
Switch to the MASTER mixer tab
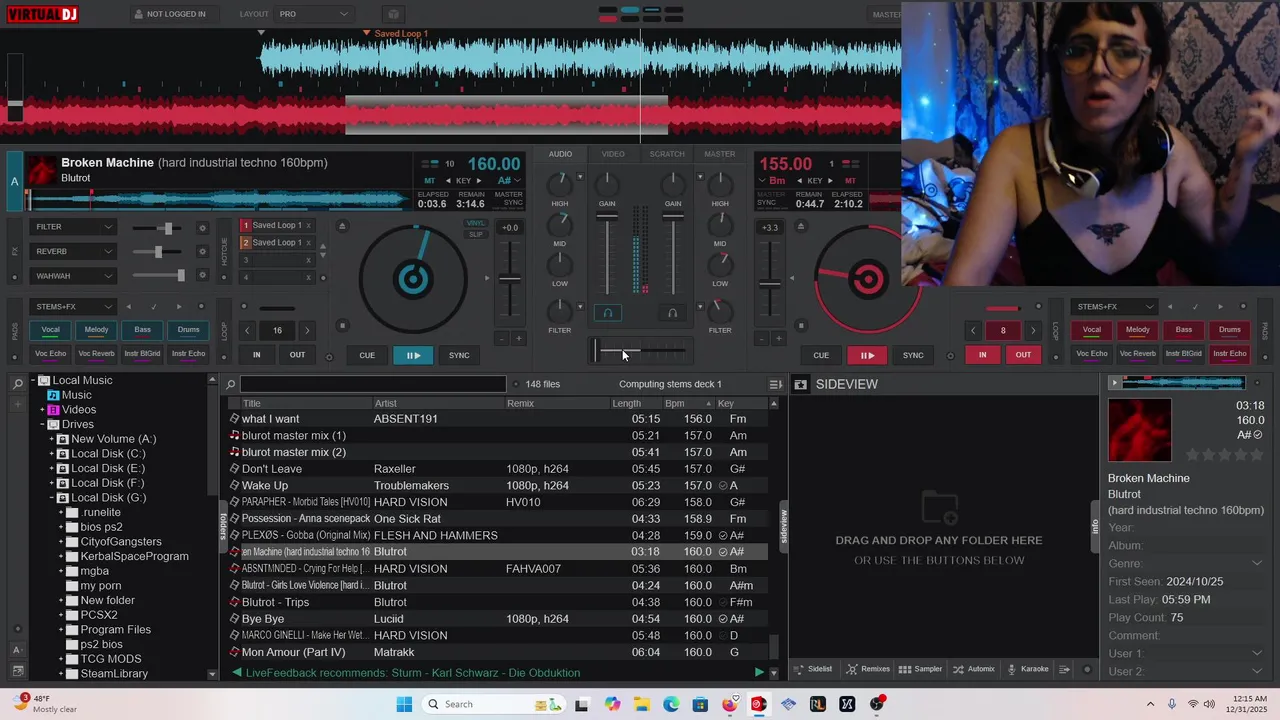pyautogui.click(x=720, y=154)
